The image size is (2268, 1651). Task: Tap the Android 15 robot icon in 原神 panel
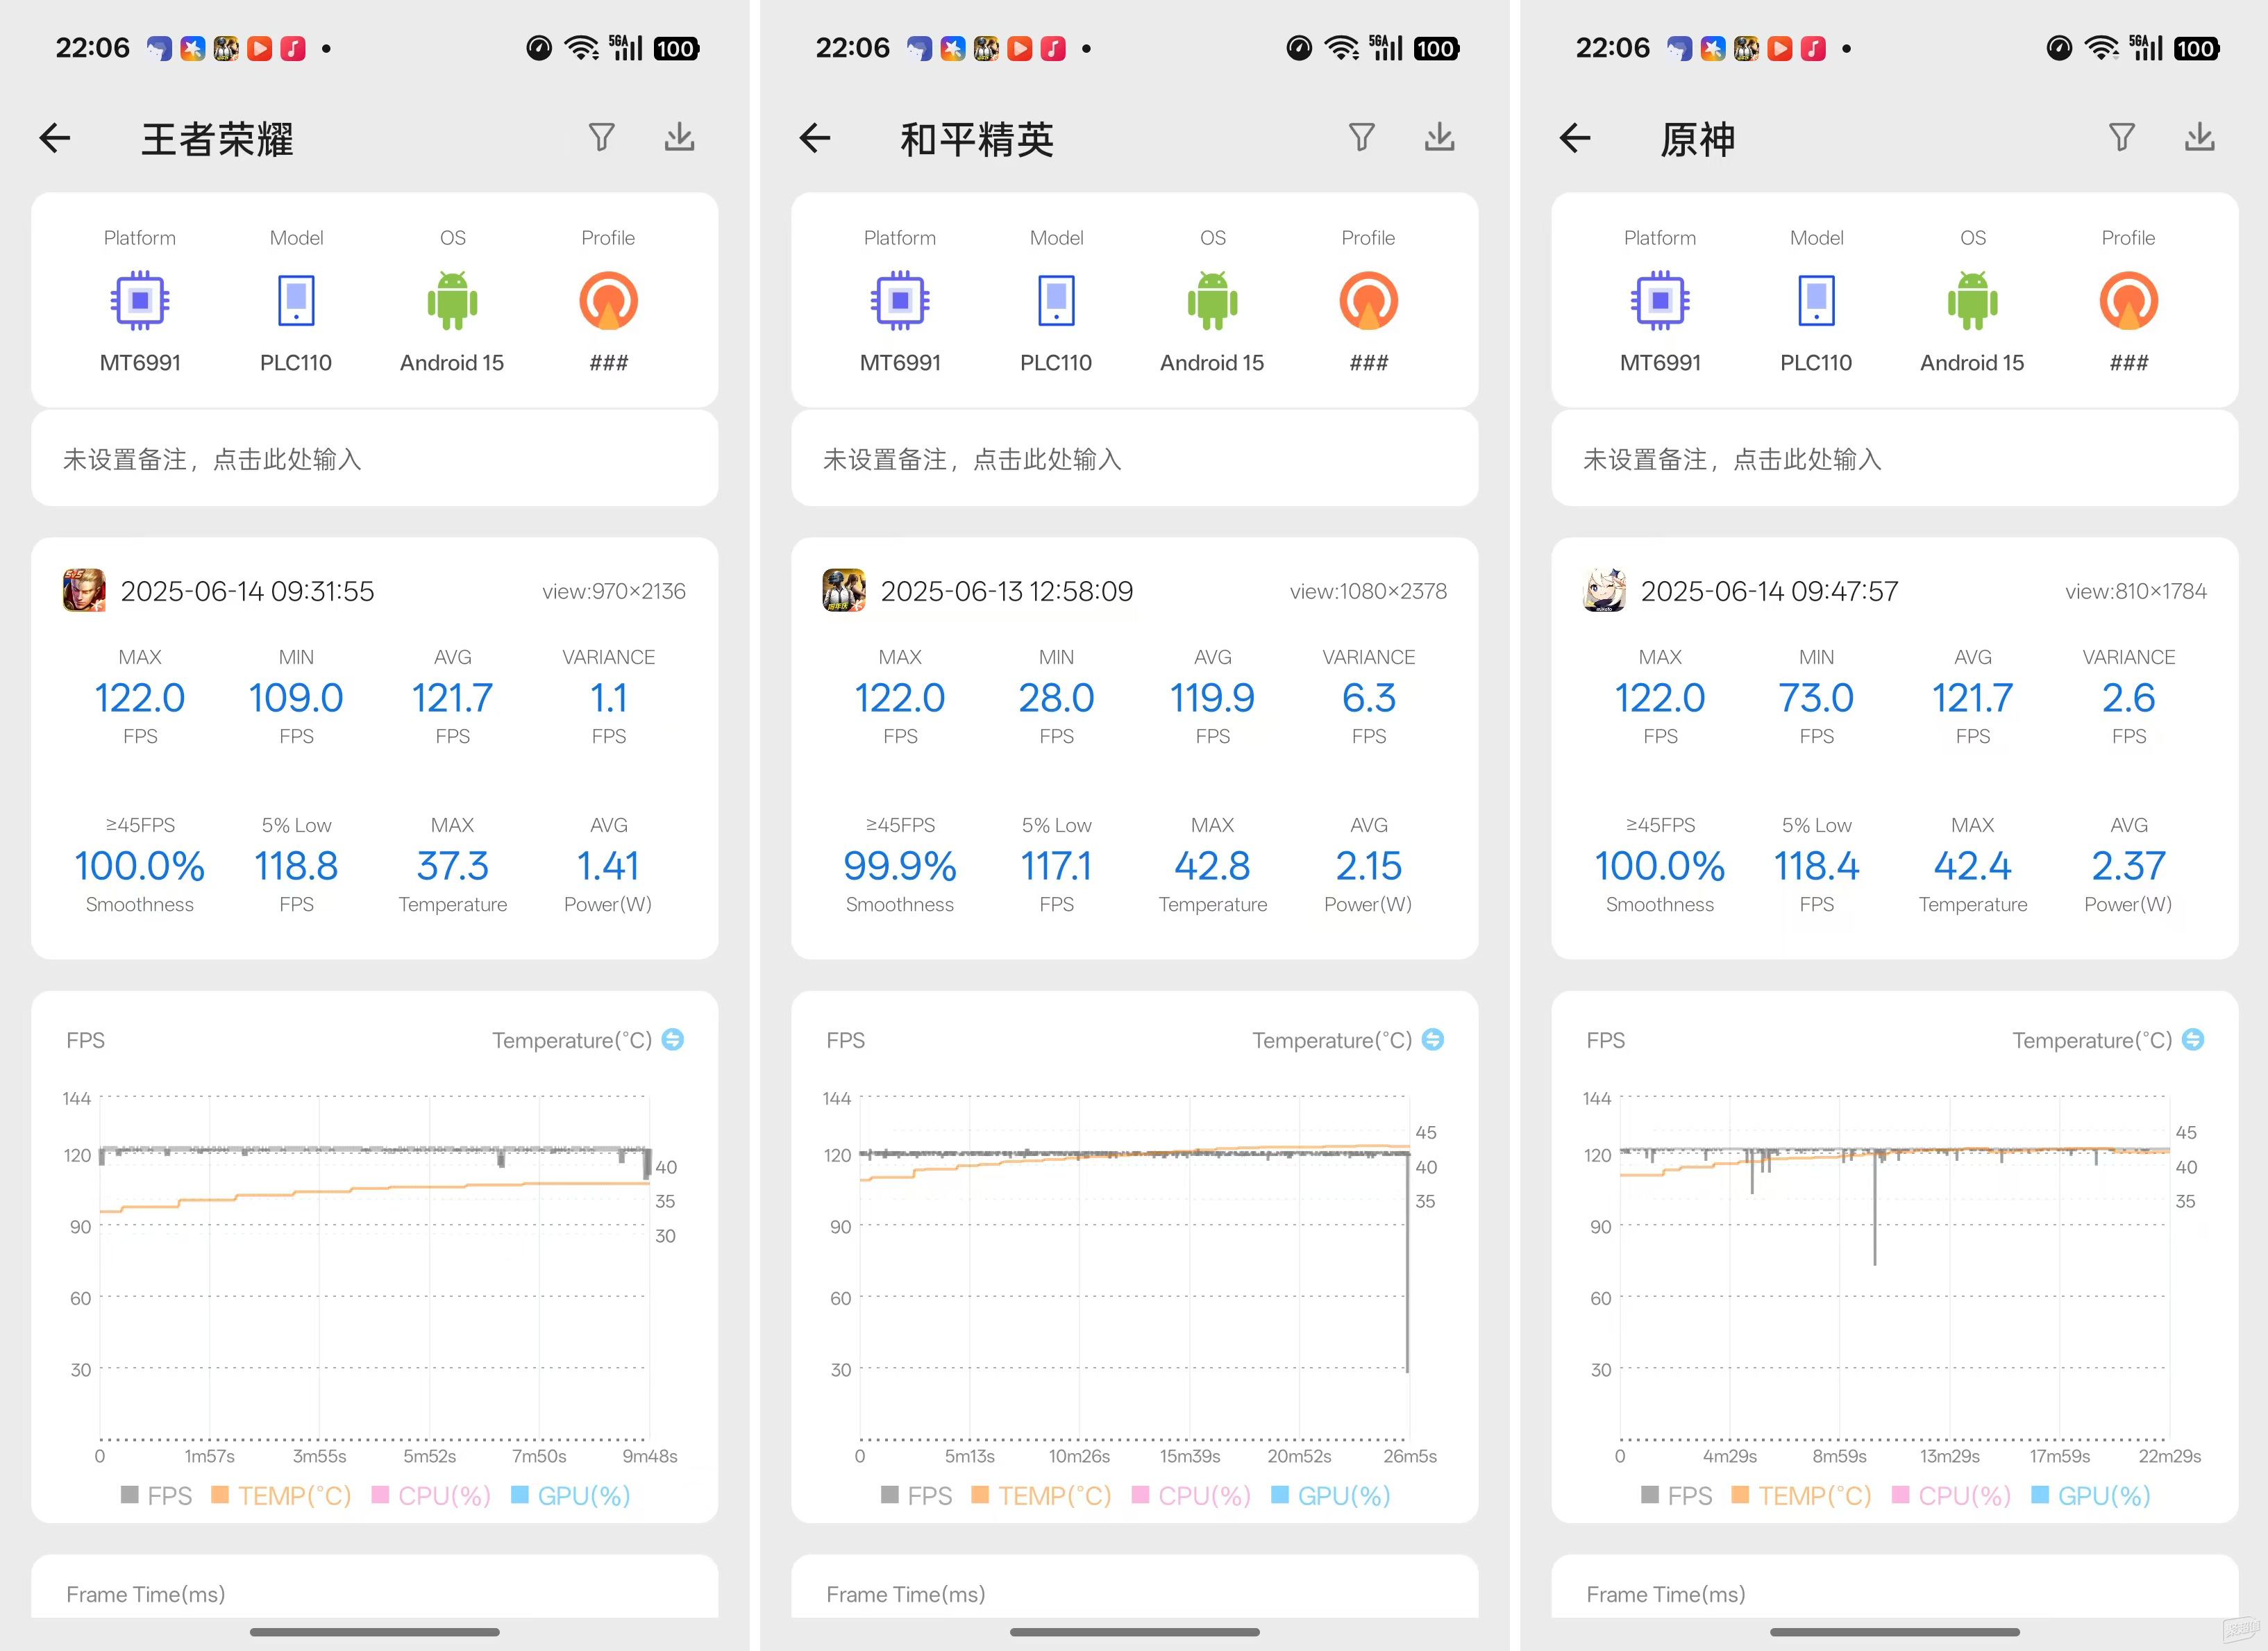tap(1972, 300)
